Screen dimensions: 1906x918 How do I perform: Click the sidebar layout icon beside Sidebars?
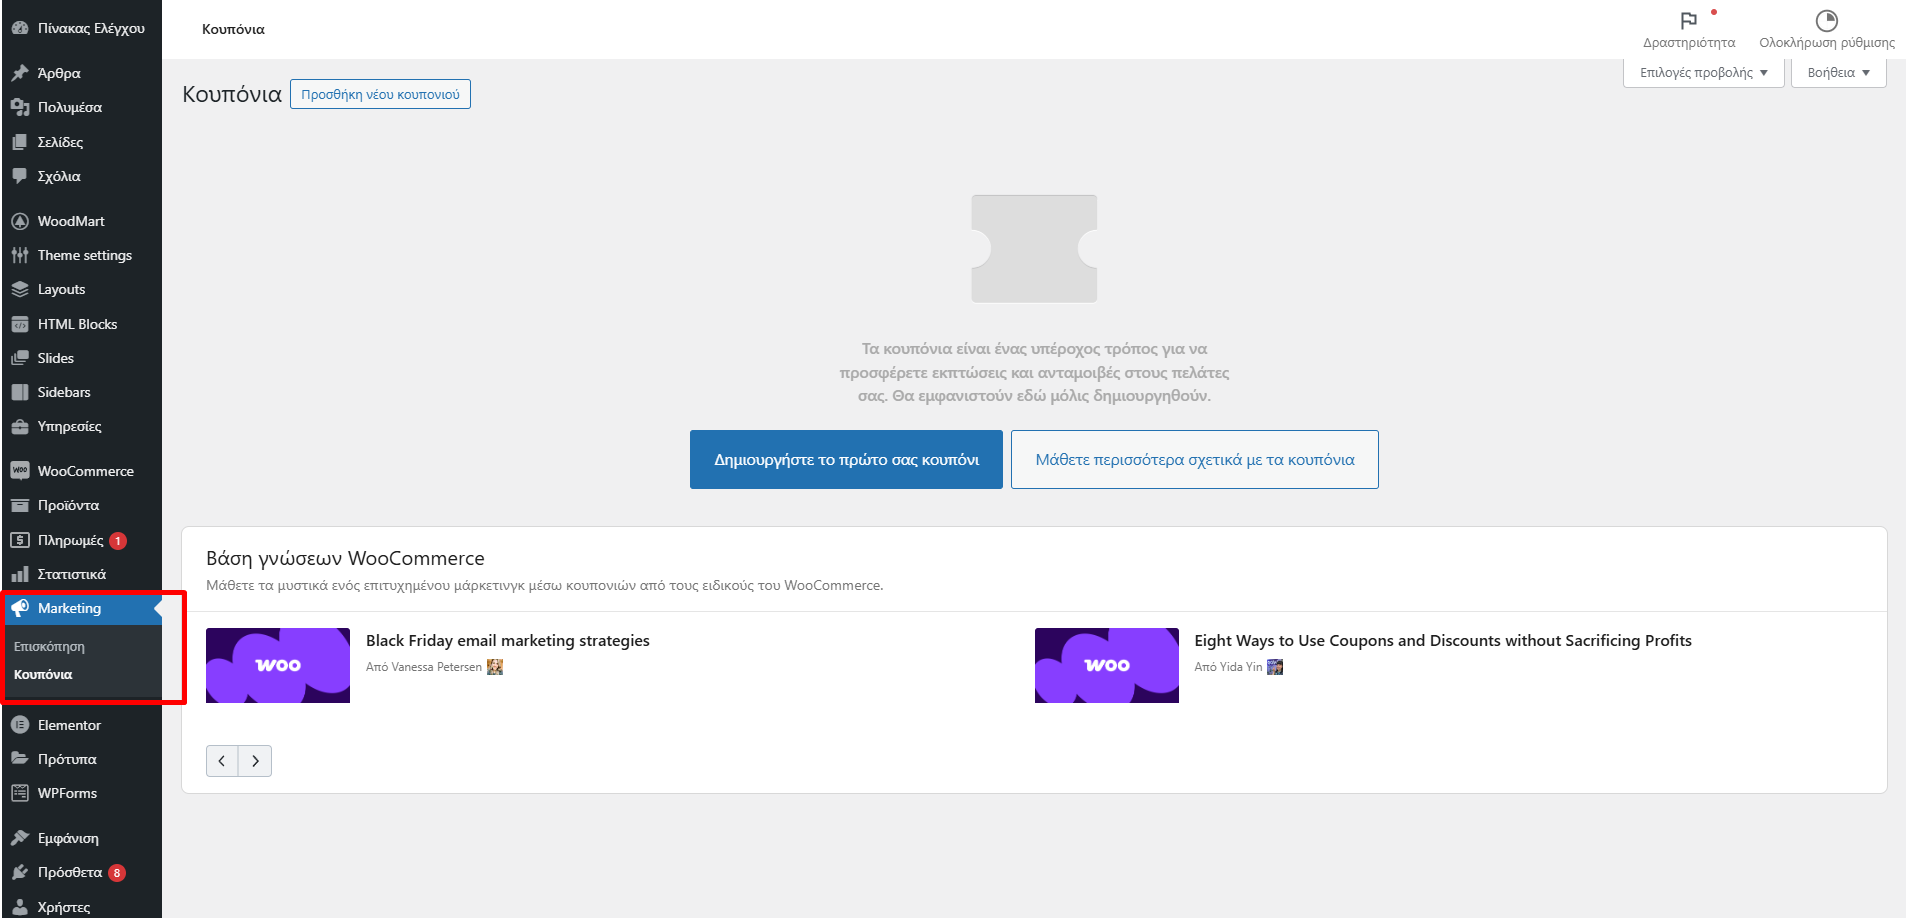point(20,392)
